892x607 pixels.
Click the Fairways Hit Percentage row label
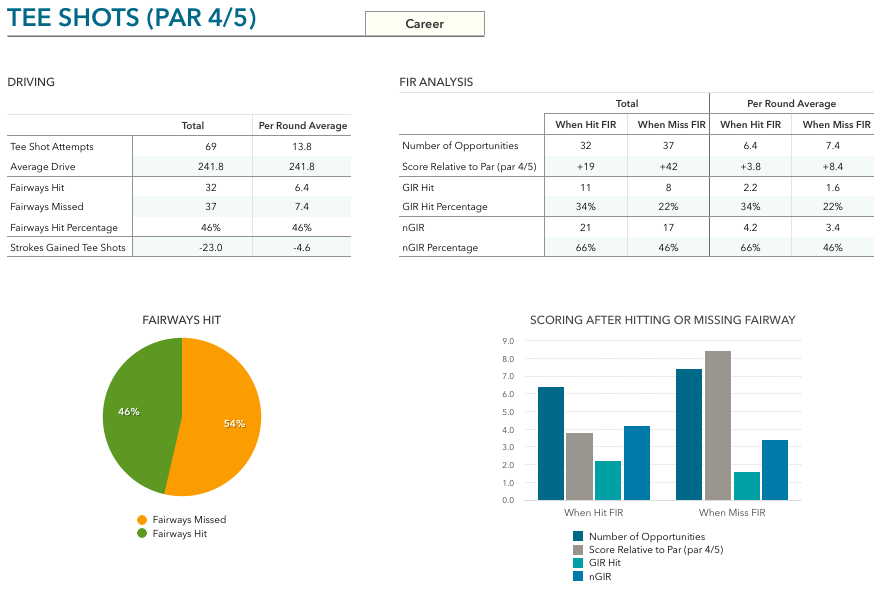[64, 228]
